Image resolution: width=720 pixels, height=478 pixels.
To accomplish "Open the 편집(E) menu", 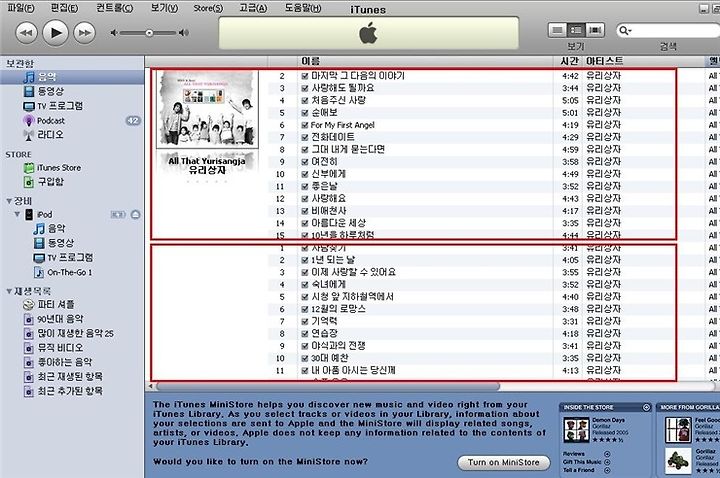I will (64, 8).
